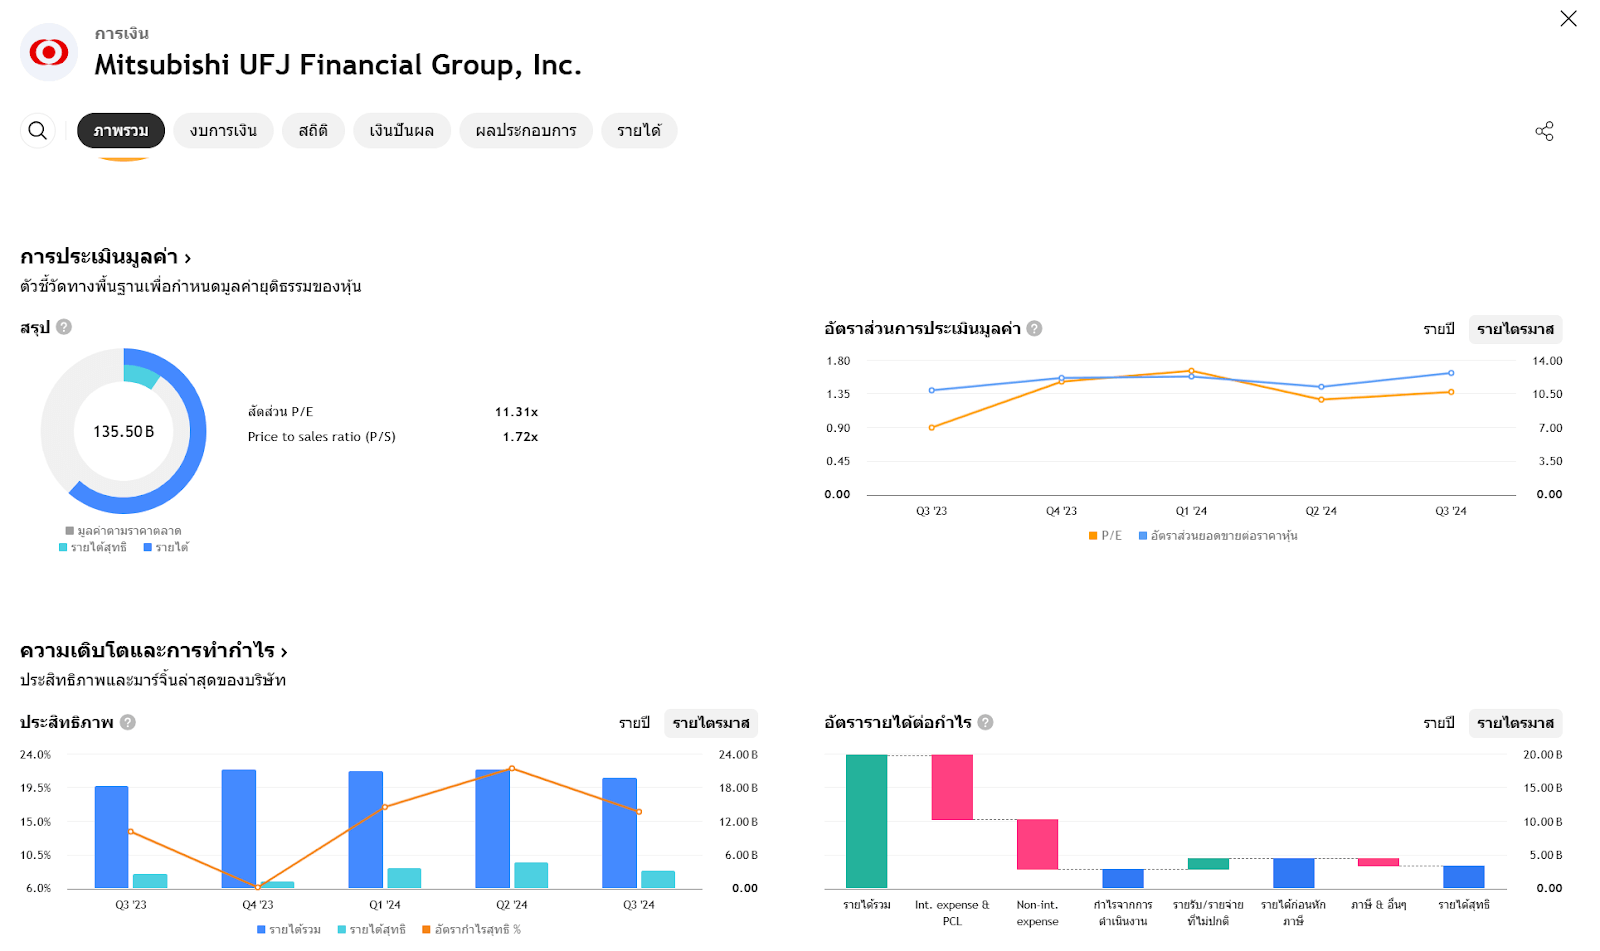The image size is (1600, 951).
Task: Select รายปี in valuation ratios chart
Action: tap(1439, 329)
